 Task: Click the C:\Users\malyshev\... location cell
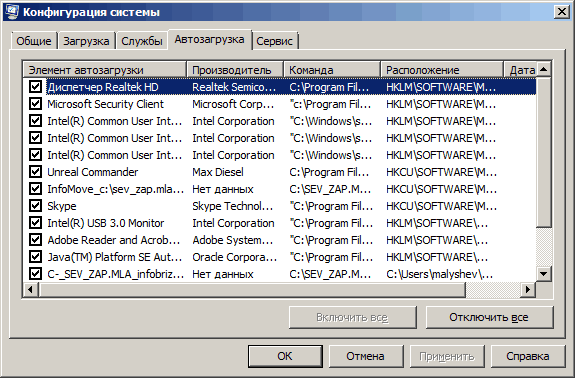coord(439,274)
